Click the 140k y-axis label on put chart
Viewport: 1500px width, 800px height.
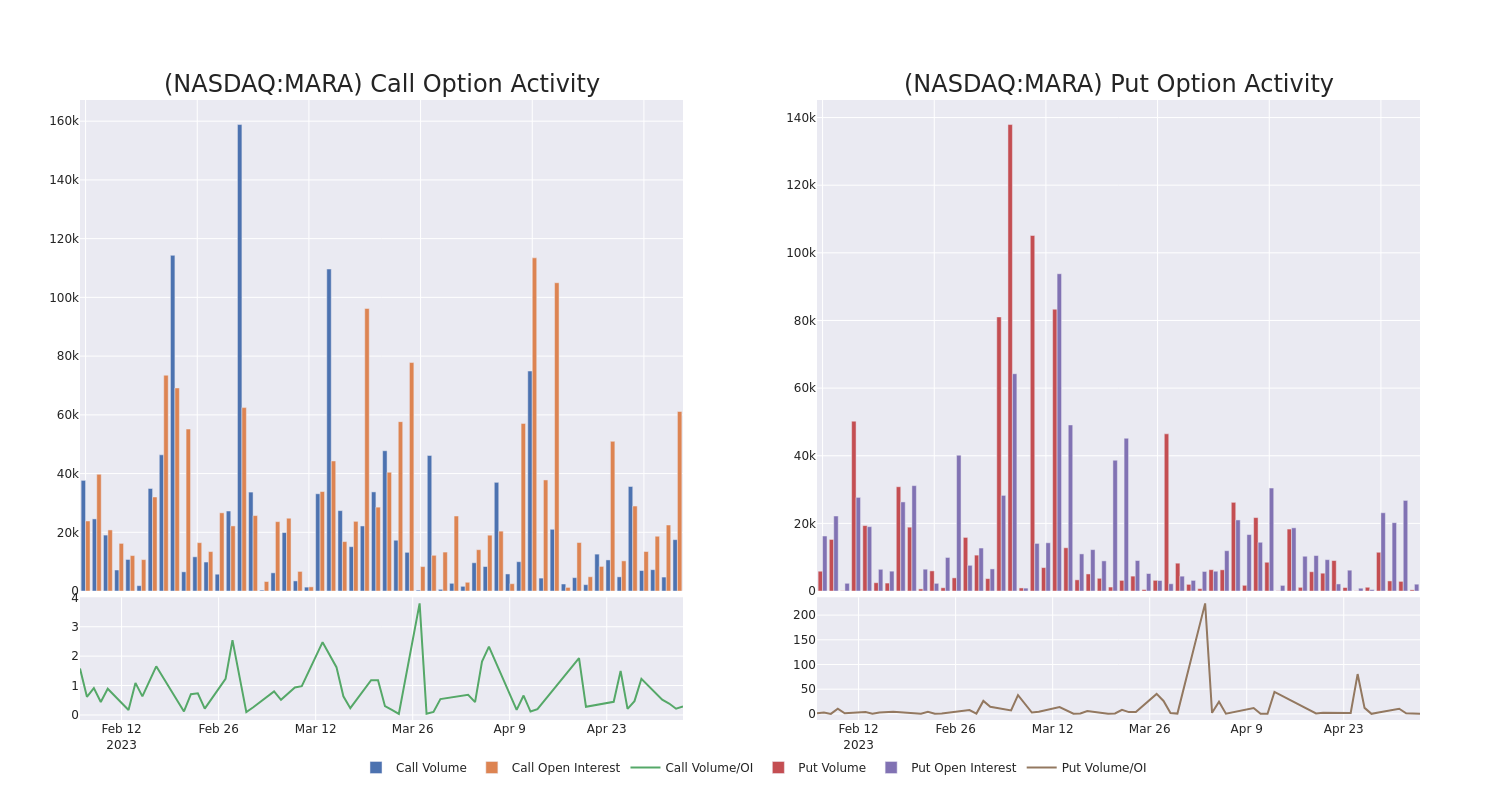coord(801,118)
